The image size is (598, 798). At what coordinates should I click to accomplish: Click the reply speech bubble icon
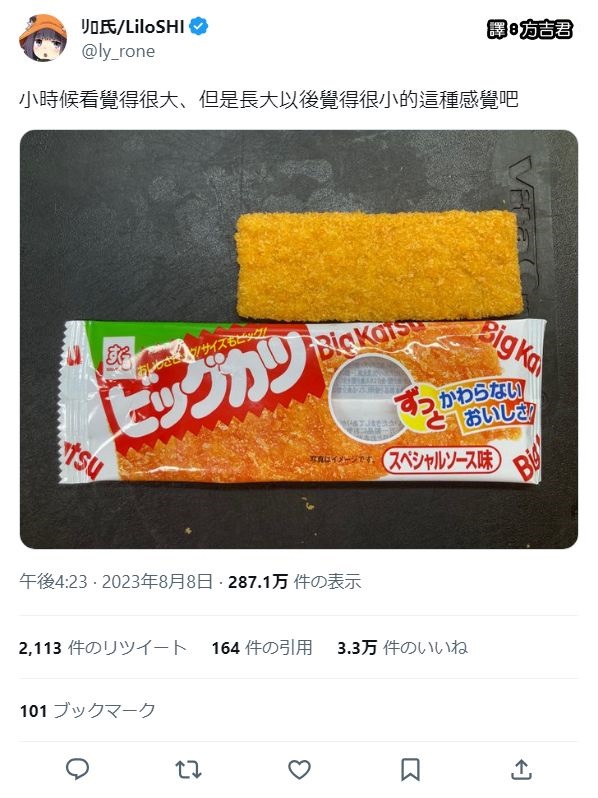tap(77, 769)
